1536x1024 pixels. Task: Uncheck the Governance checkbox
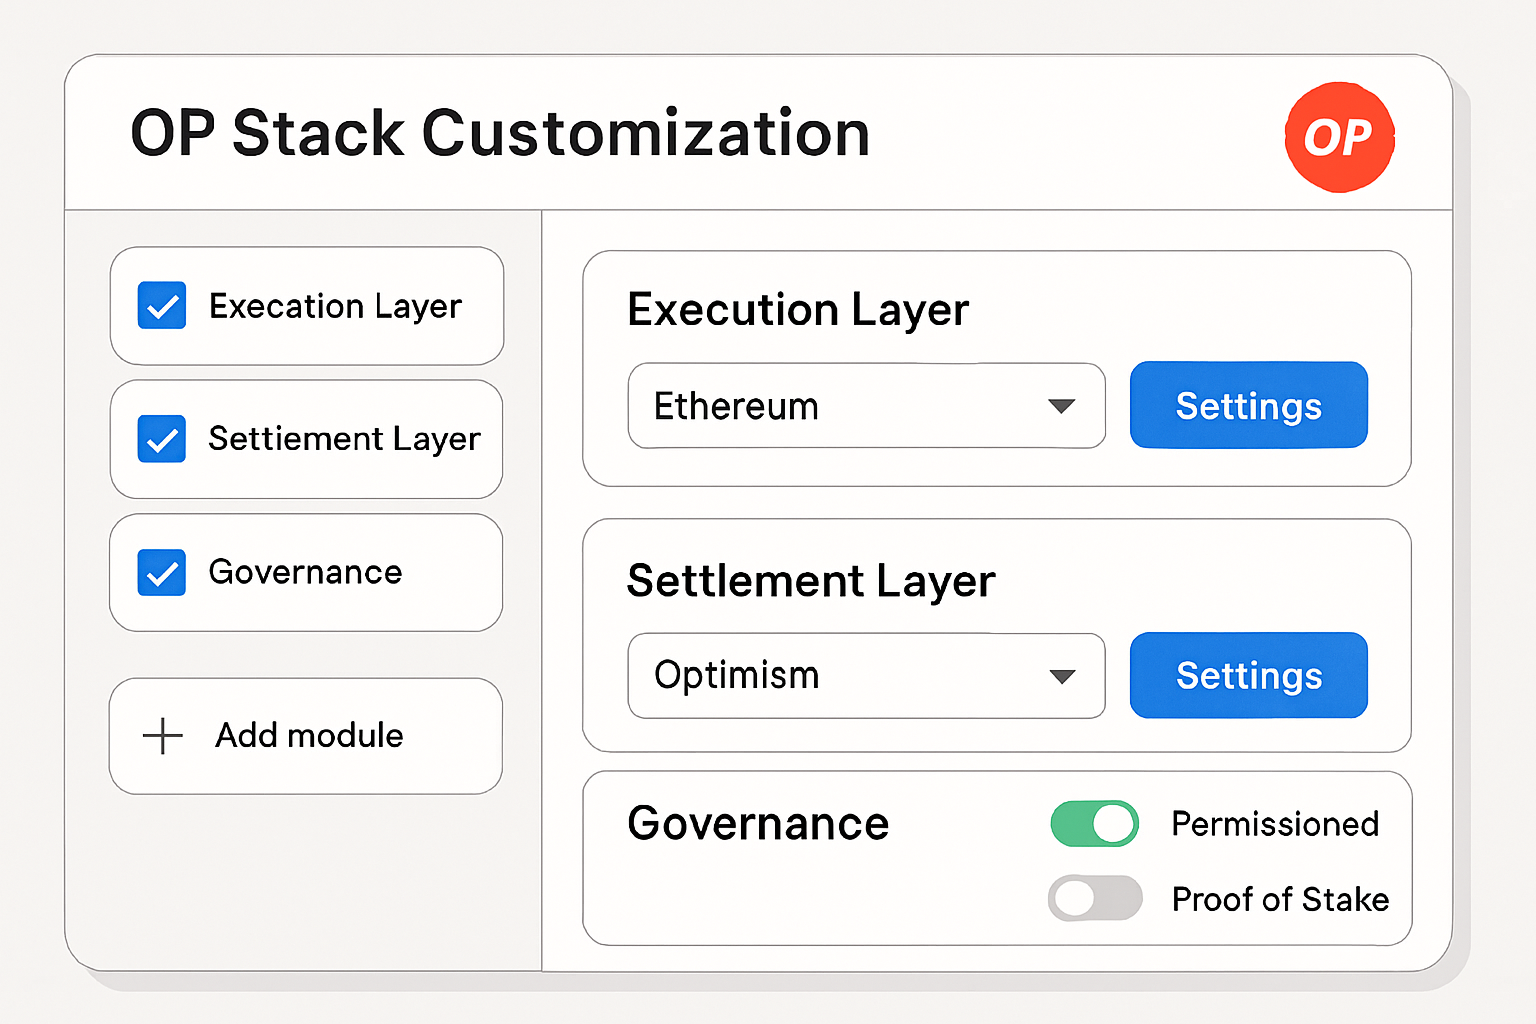click(161, 572)
